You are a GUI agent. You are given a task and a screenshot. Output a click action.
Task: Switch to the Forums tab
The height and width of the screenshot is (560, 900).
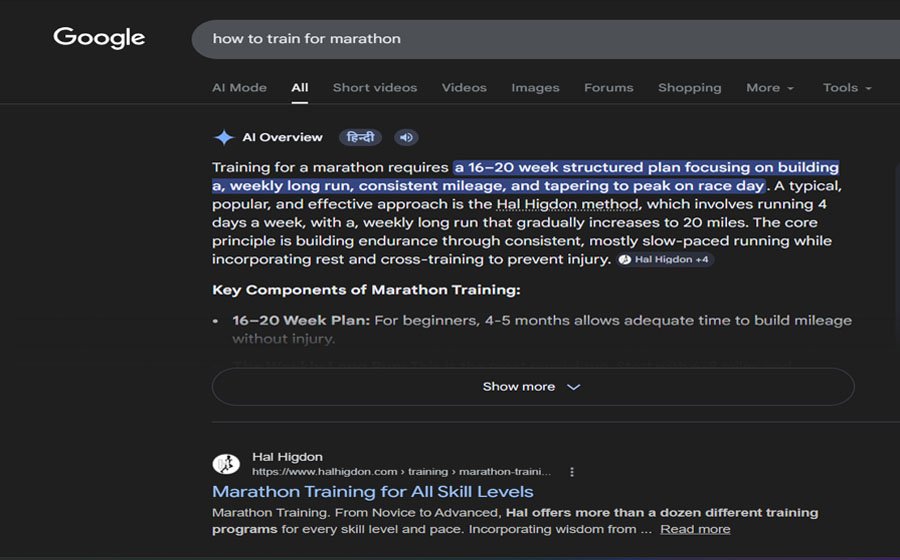[x=608, y=88]
